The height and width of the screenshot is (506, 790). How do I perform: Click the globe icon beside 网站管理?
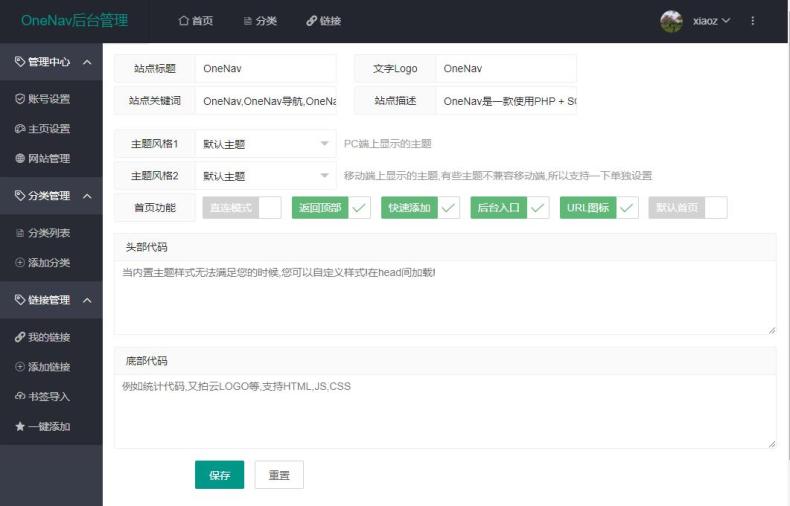[x=20, y=158]
